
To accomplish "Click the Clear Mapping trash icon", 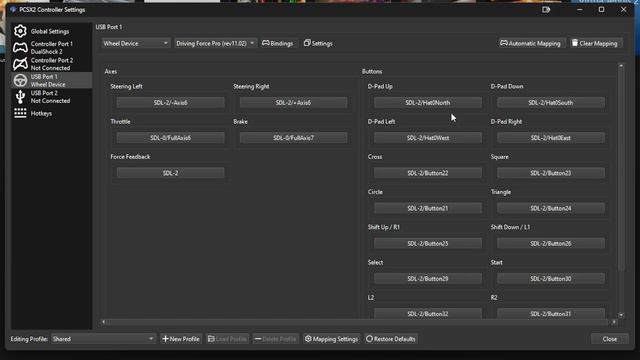I will tap(575, 43).
